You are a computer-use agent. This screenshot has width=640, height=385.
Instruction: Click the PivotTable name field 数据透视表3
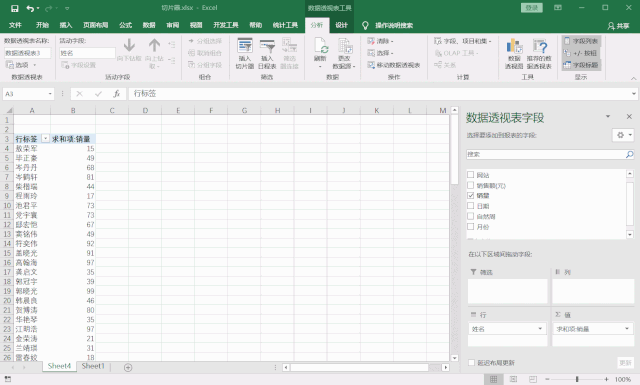click(x=27, y=53)
